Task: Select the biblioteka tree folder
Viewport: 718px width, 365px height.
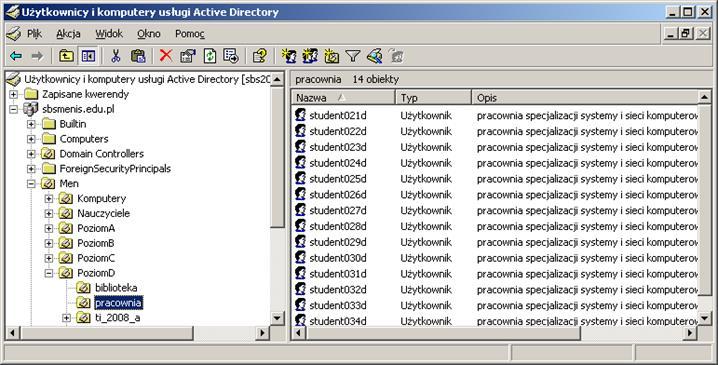Action: 116,288
